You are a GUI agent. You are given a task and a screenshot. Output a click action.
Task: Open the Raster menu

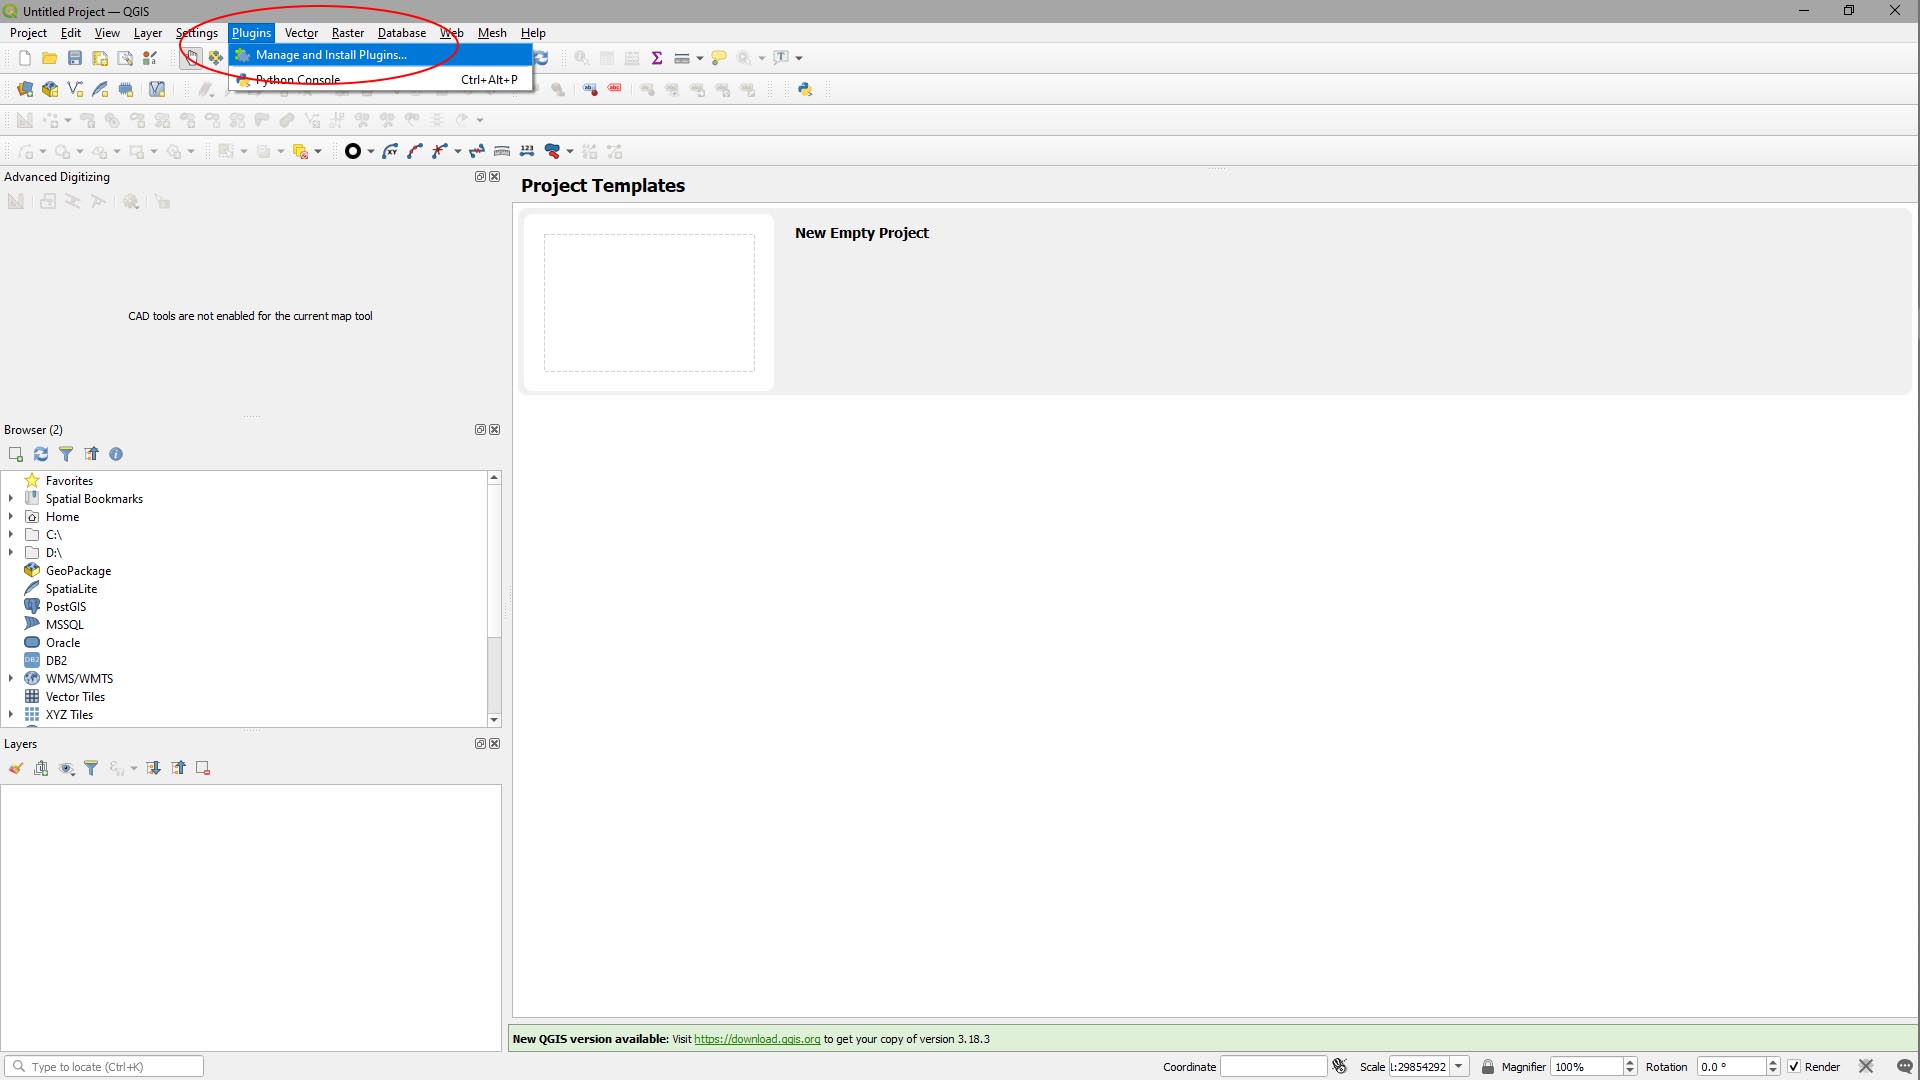[348, 33]
